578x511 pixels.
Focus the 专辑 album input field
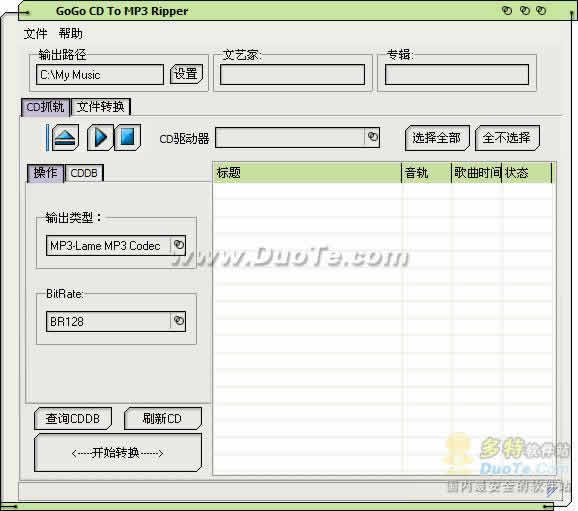pos(457,74)
